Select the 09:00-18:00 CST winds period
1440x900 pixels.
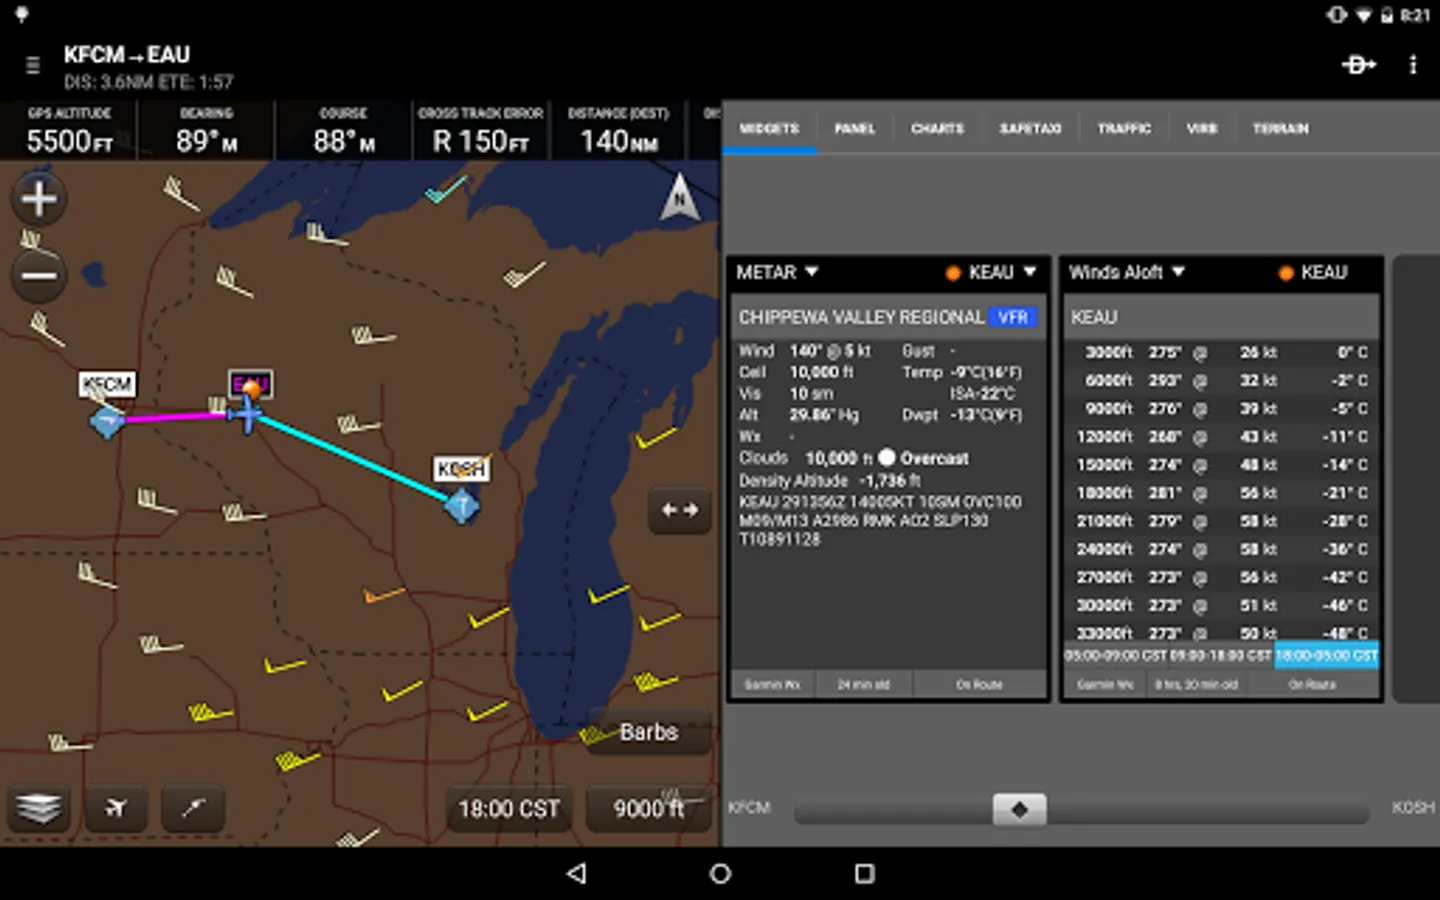click(x=1221, y=655)
